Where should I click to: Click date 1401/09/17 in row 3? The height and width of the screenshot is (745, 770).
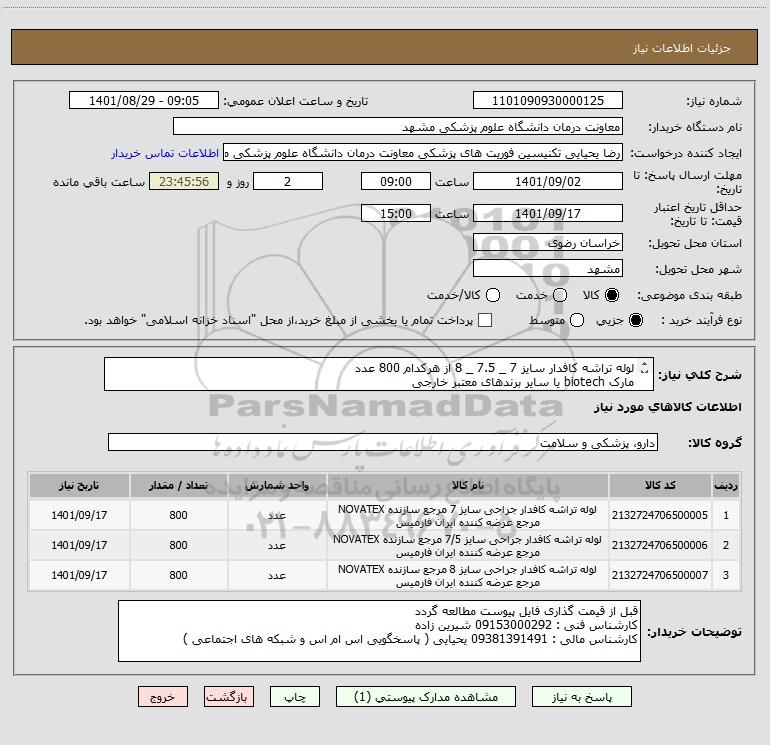coord(79,575)
